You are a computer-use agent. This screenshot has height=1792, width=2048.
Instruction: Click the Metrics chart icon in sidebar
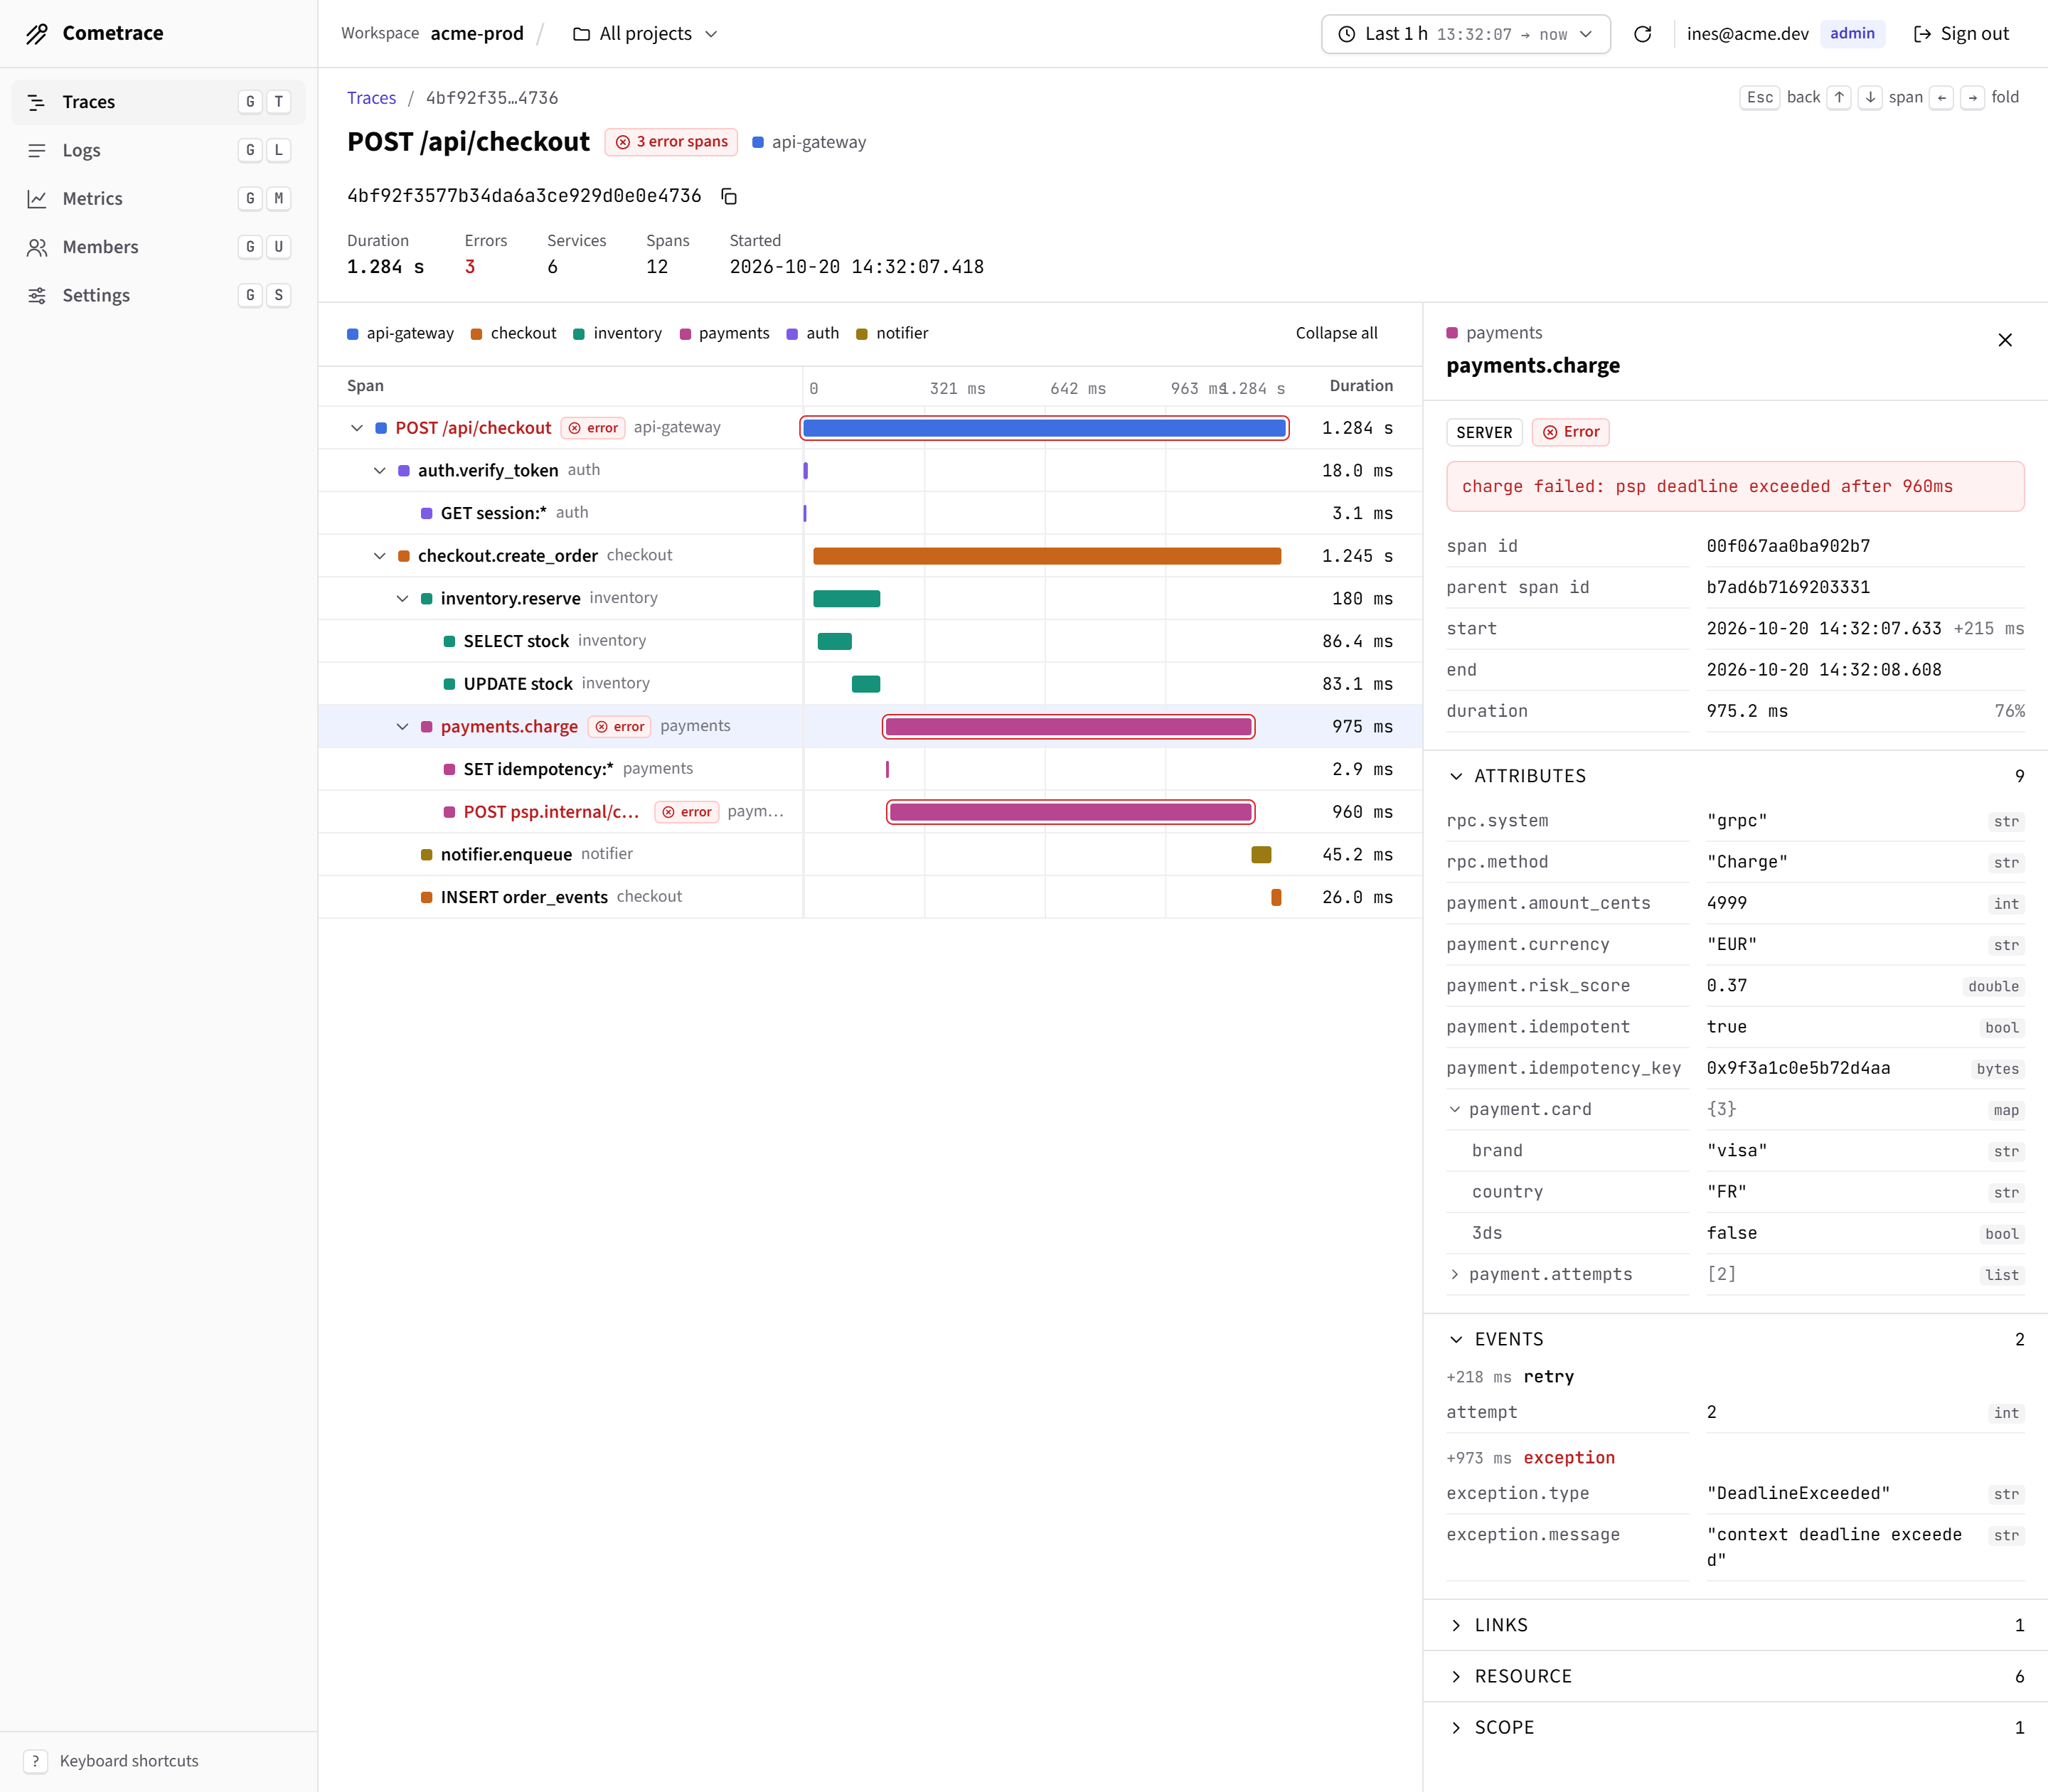click(x=37, y=199)
